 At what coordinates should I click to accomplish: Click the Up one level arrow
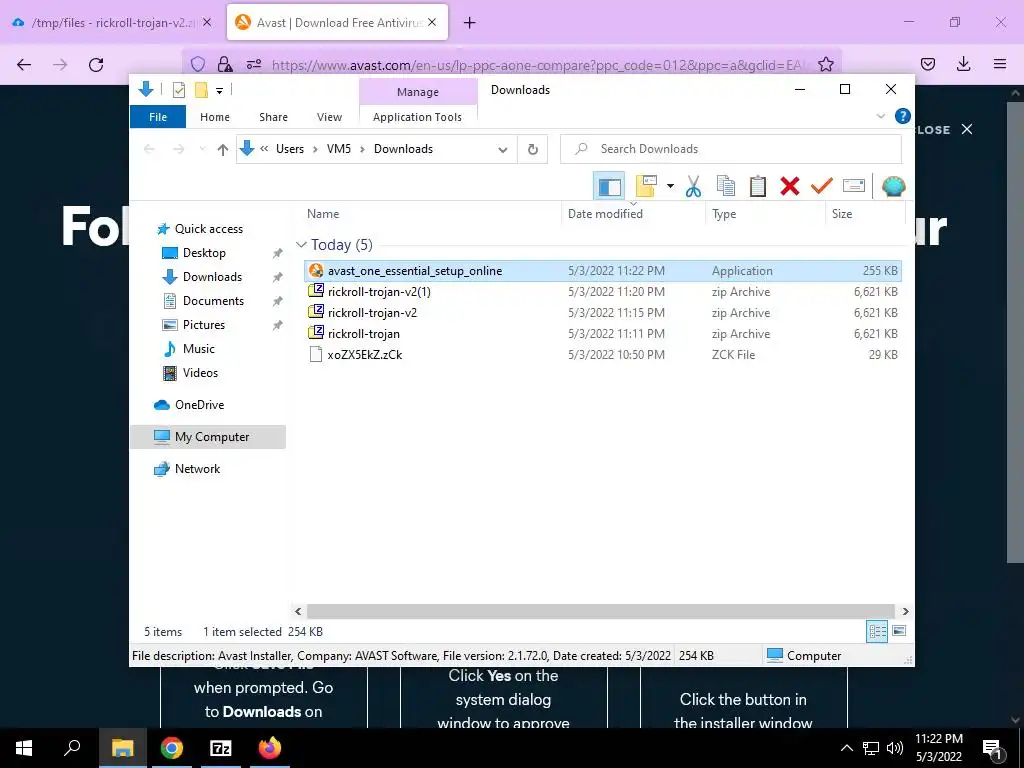coord(223,150)
